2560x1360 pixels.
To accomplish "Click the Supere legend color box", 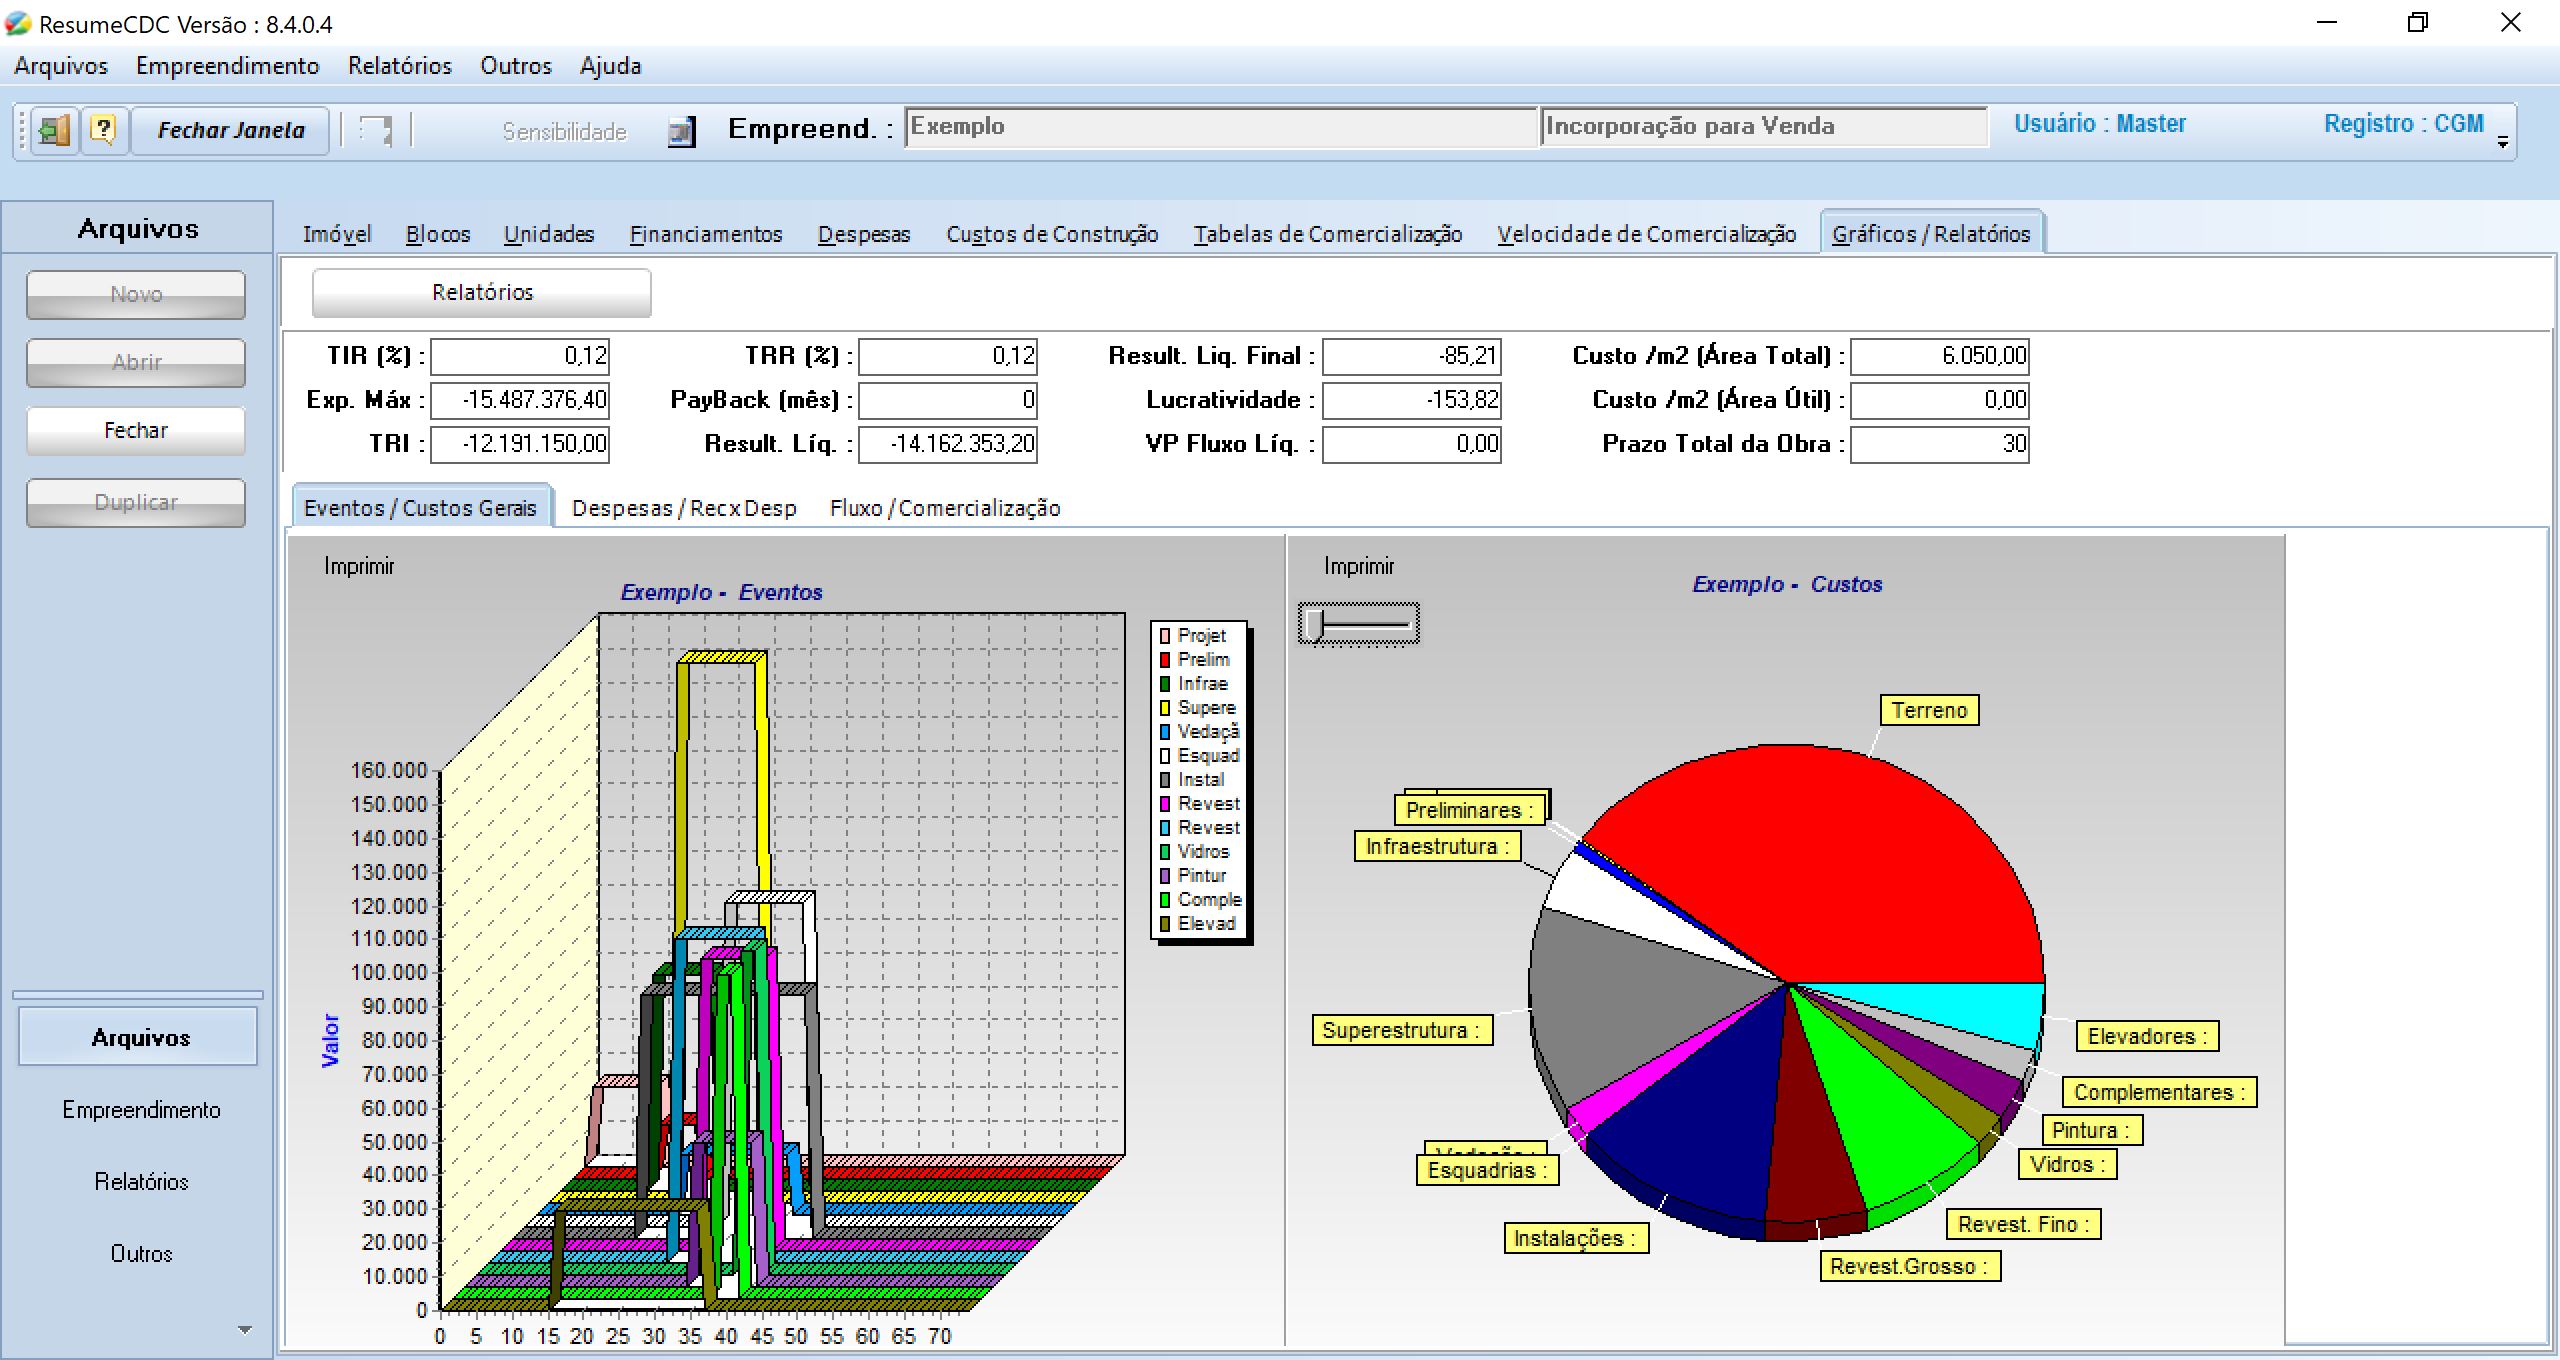I will [1165, 708].
